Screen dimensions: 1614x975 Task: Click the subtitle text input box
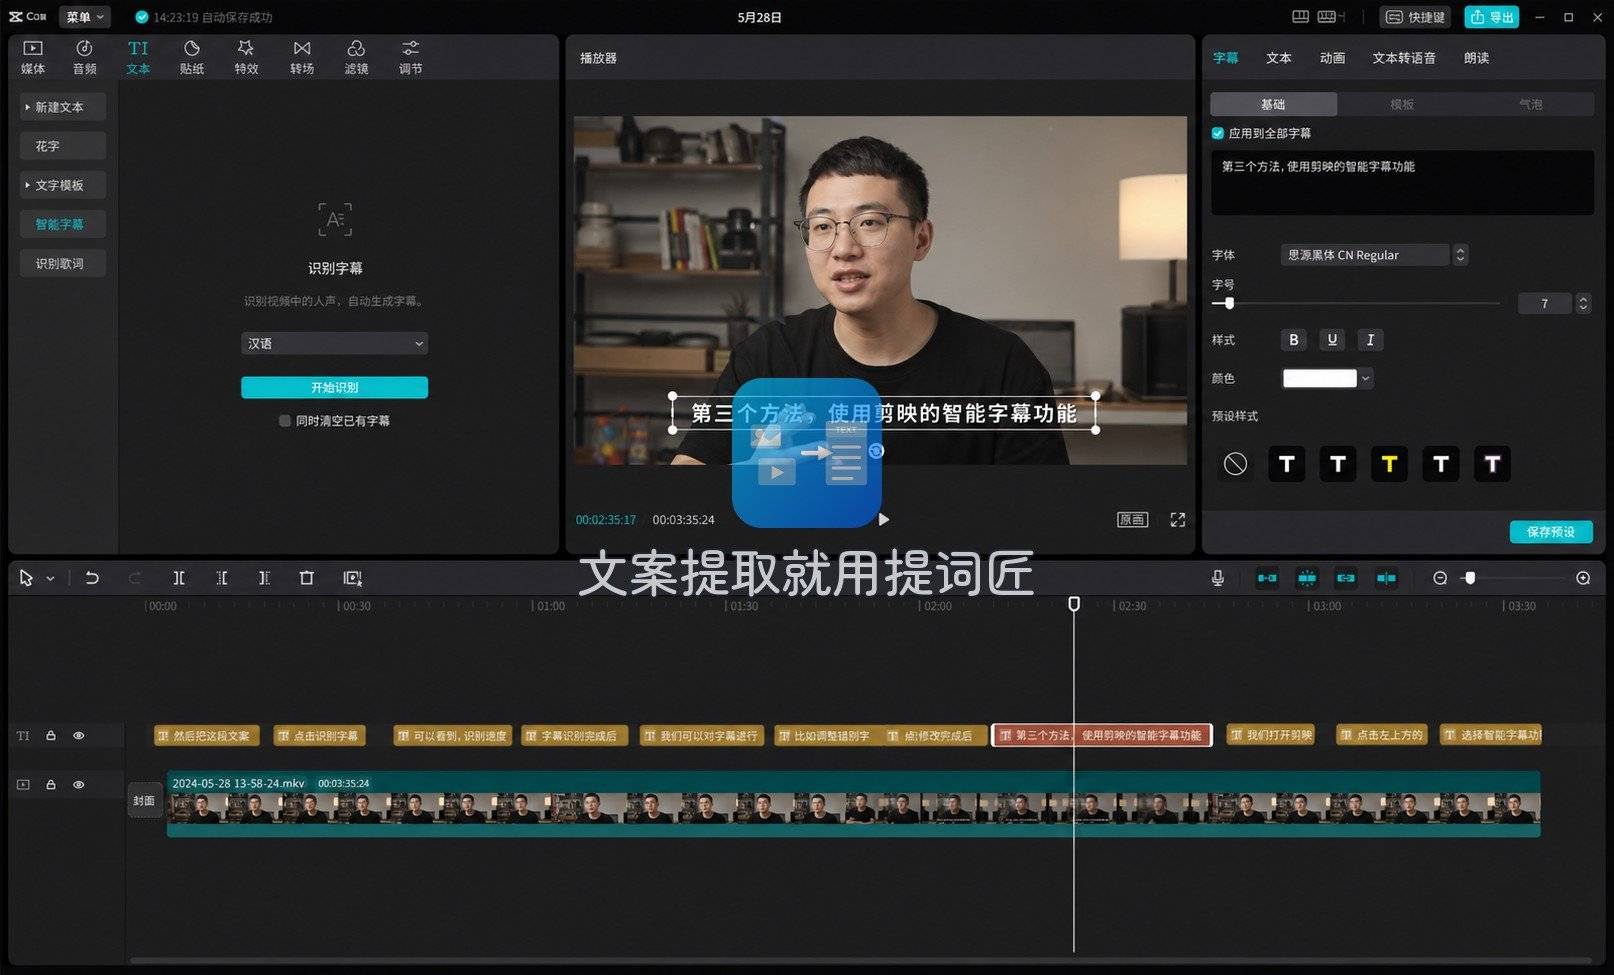(x=1402, y=183)
